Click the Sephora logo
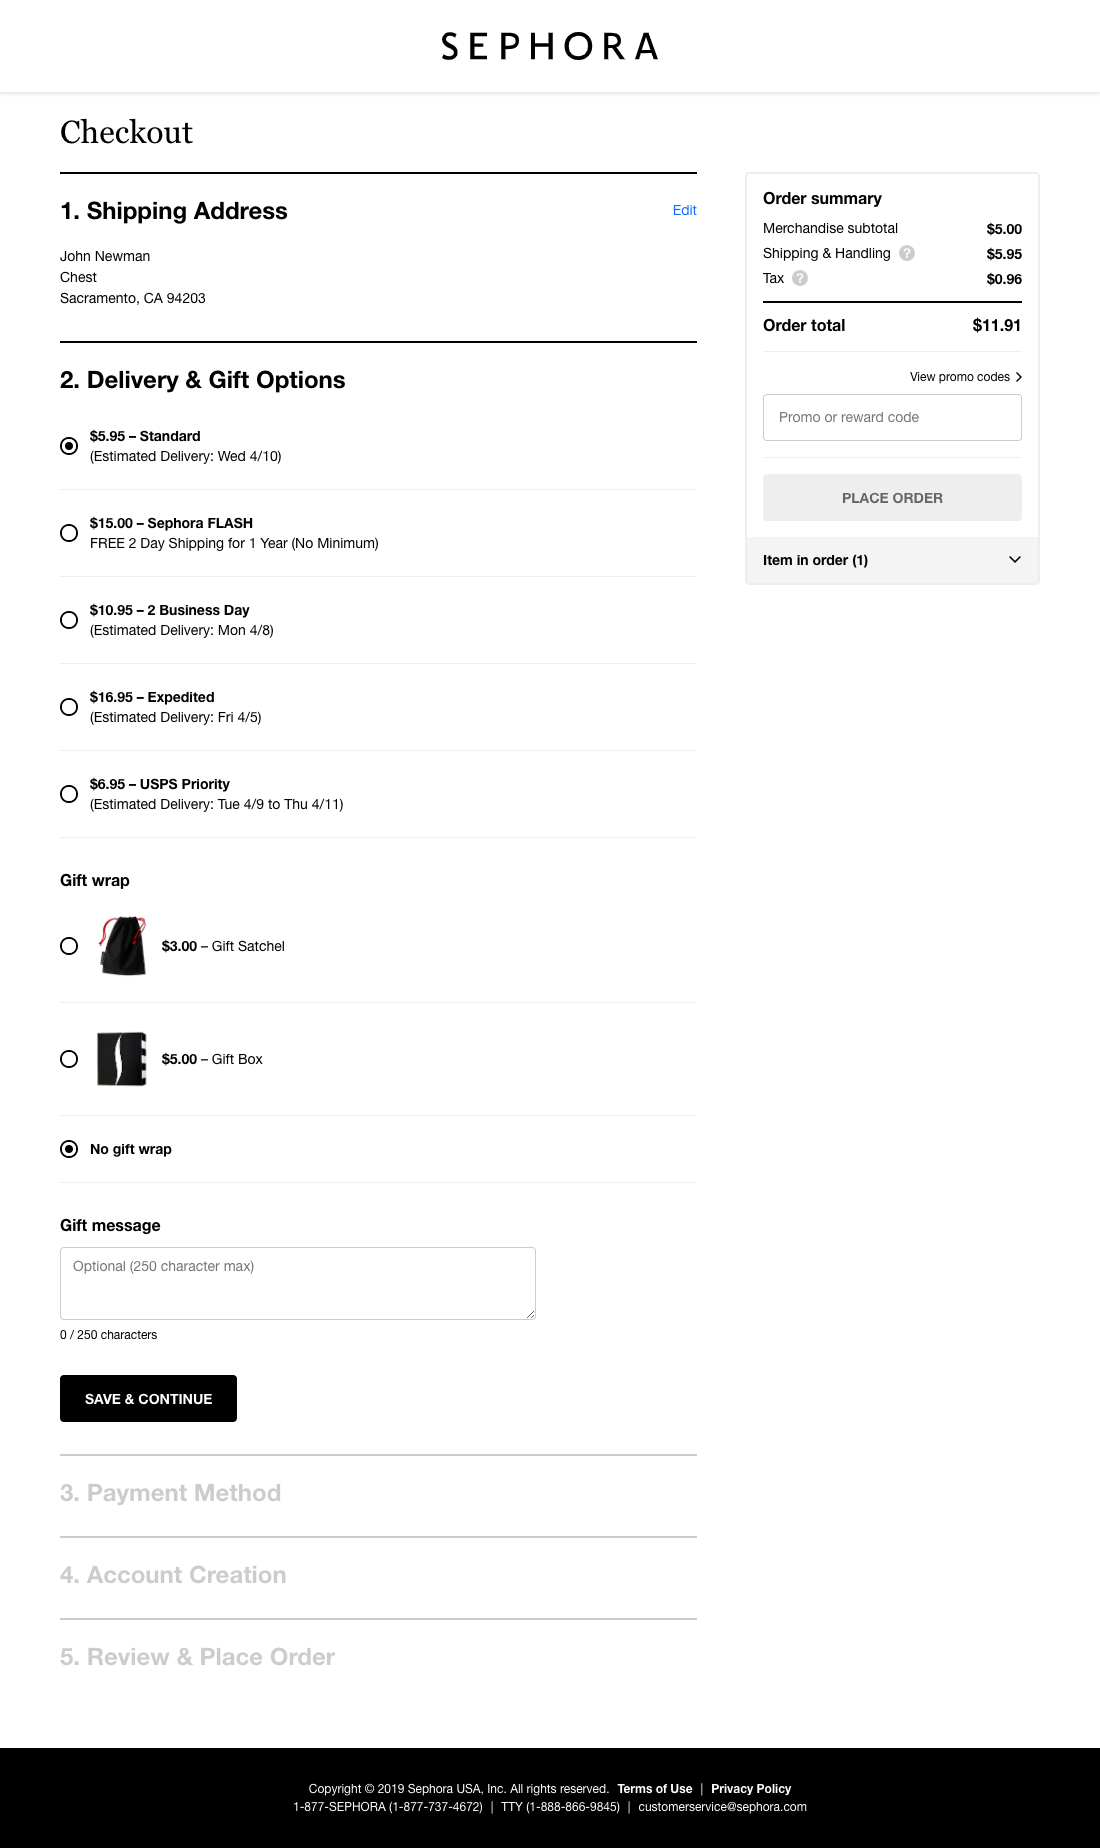The image size is (1100, 1848). pos(549,46)
